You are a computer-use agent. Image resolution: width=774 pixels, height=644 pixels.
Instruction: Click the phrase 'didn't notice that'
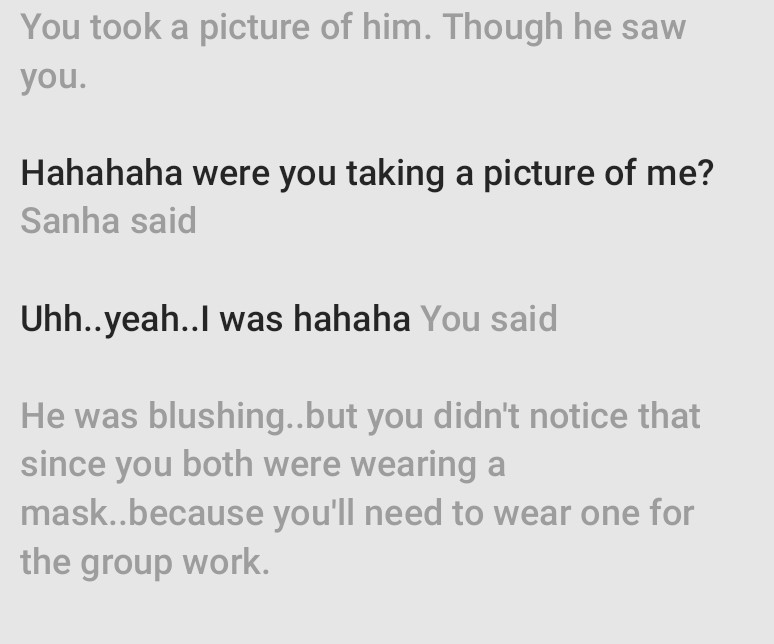coord(567,416)
